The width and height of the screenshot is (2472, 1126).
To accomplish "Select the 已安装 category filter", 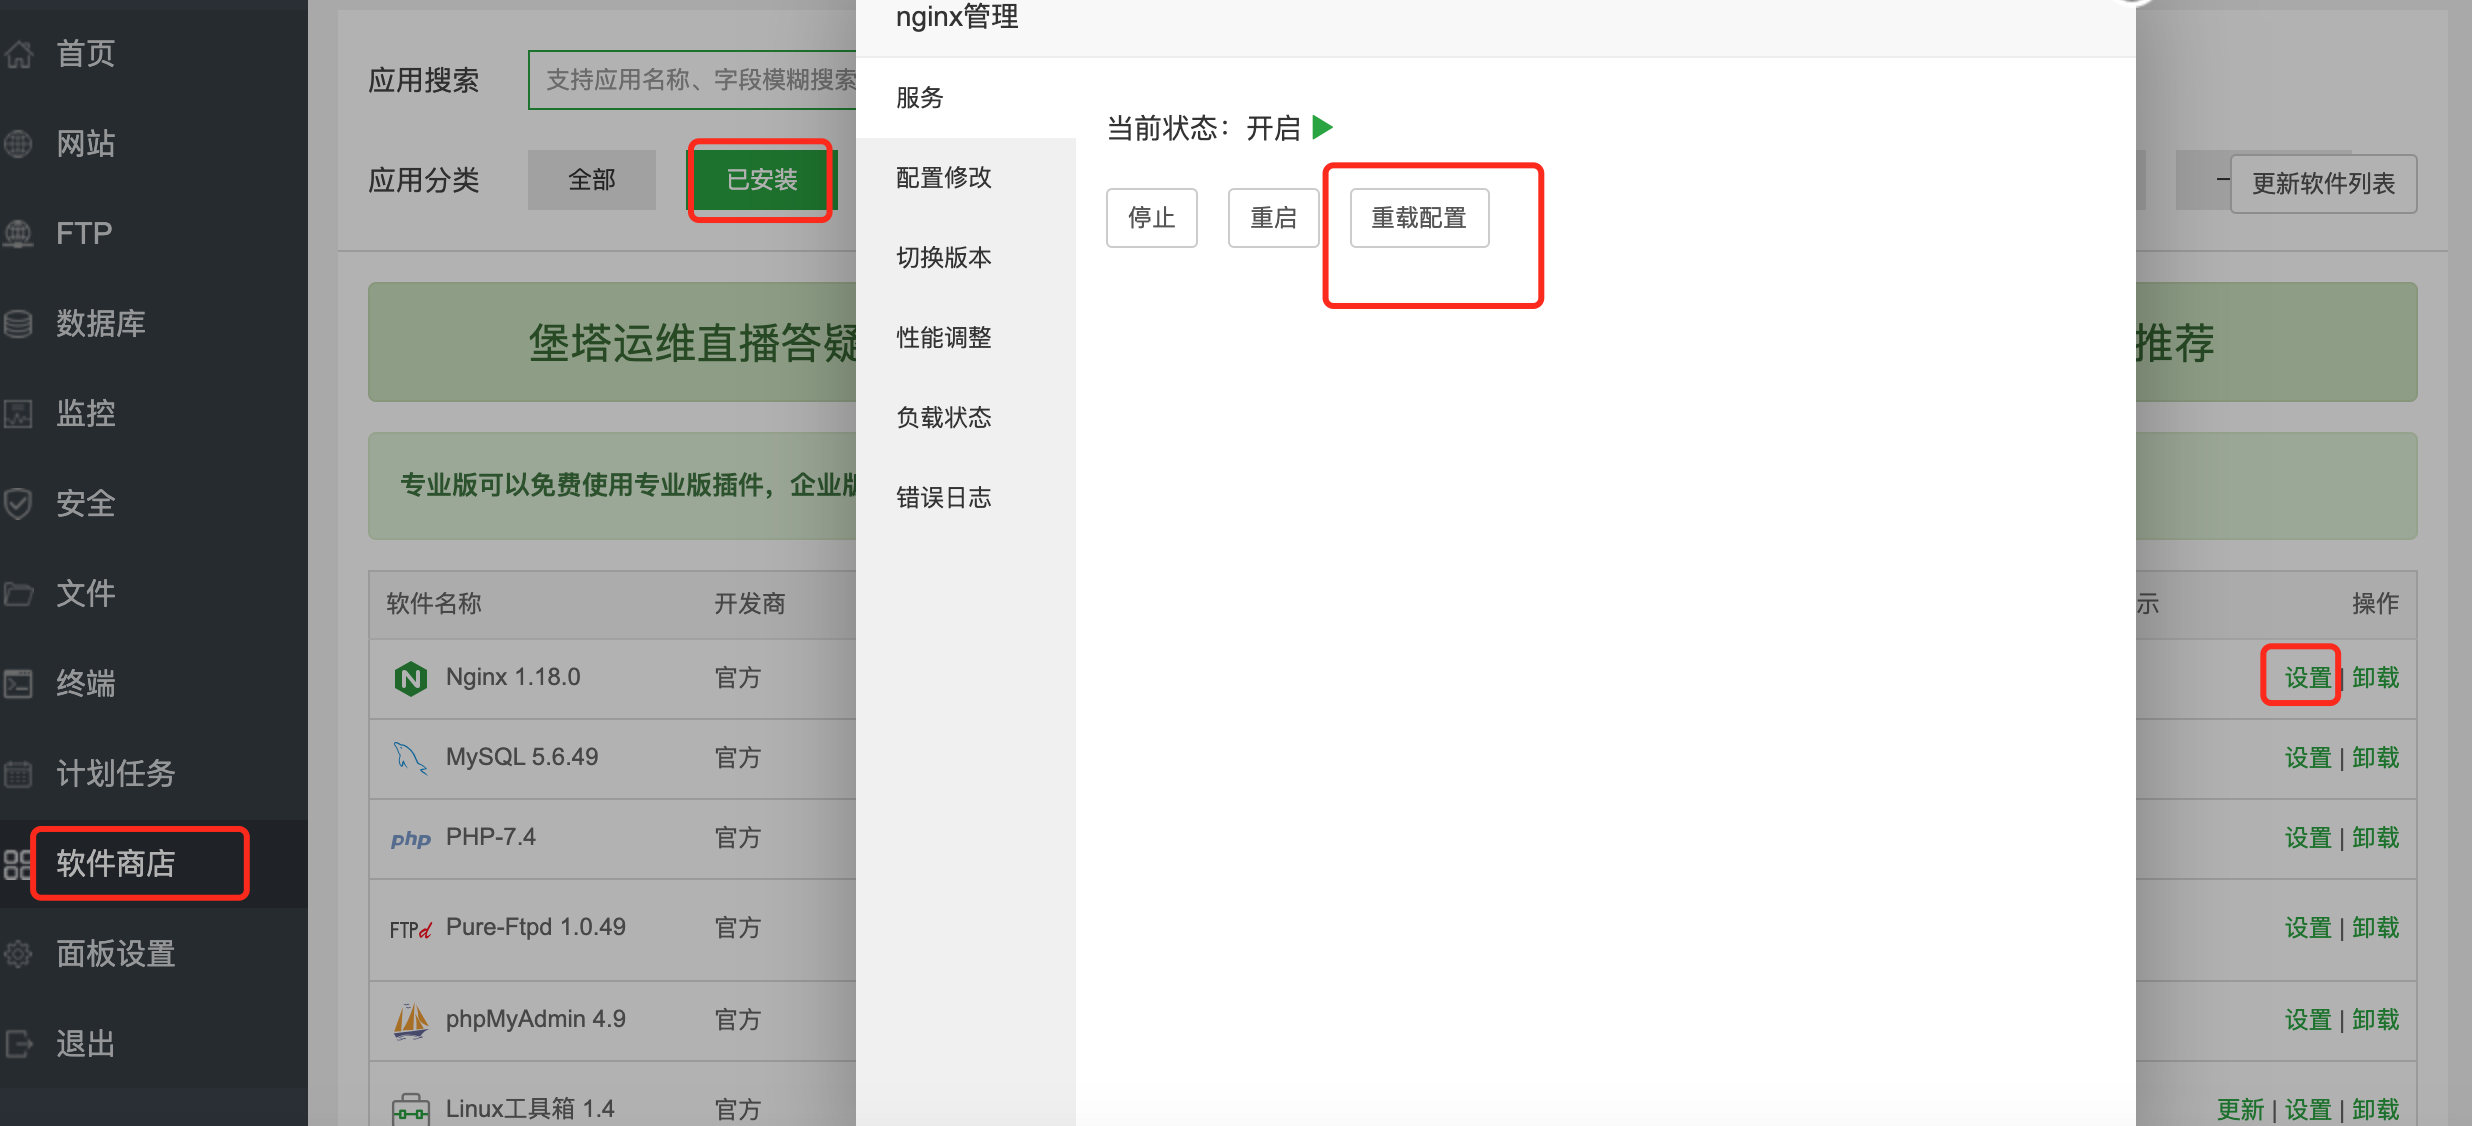I will [761, 180].
